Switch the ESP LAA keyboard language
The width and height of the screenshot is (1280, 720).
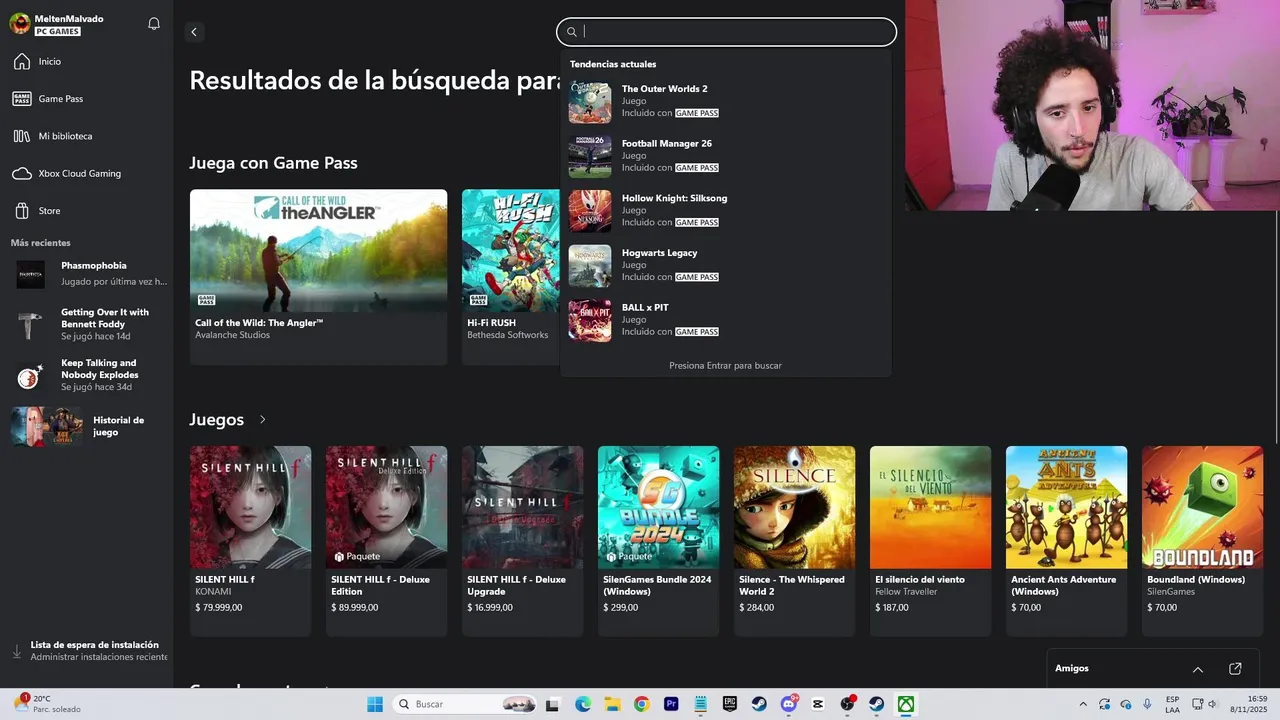(x=1173, y=704)
